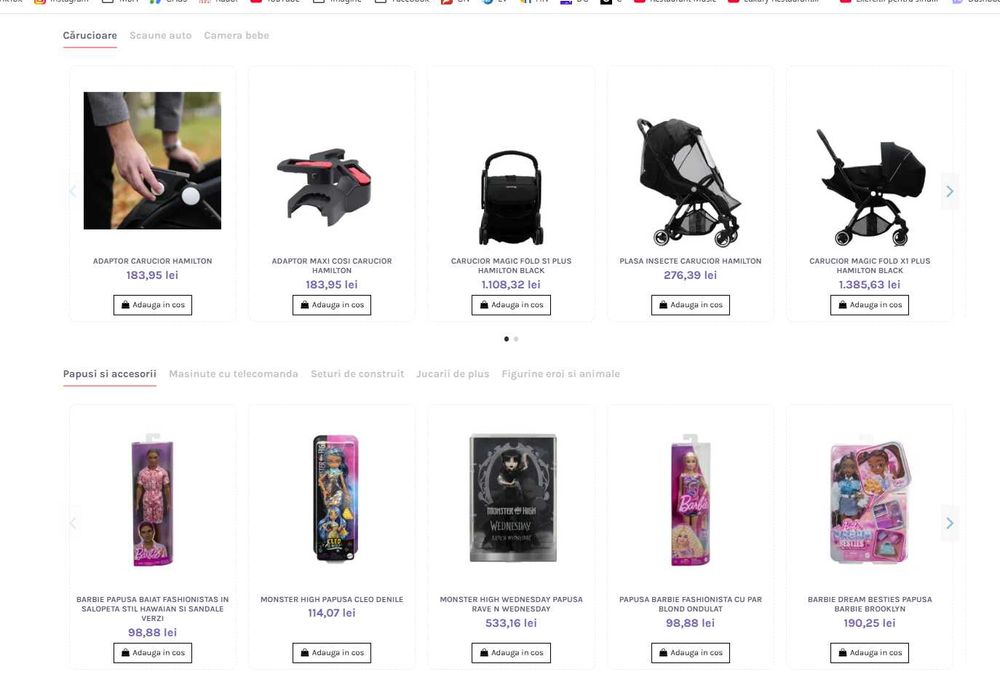Open Figurine eroi si animale tab
The height and width of the screenshot is (675, 1000).
[561, 374]
